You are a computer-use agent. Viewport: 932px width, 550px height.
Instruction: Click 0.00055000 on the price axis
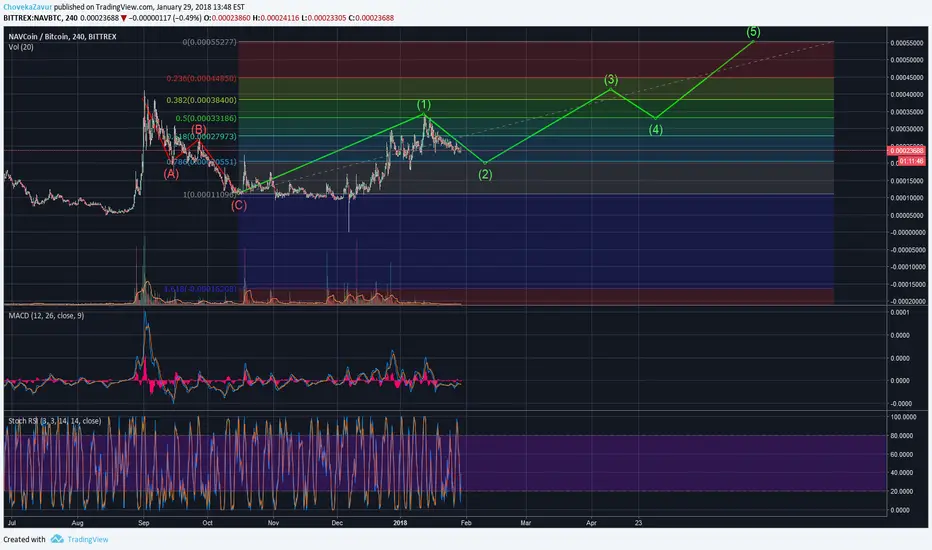(x=906, y=43)
